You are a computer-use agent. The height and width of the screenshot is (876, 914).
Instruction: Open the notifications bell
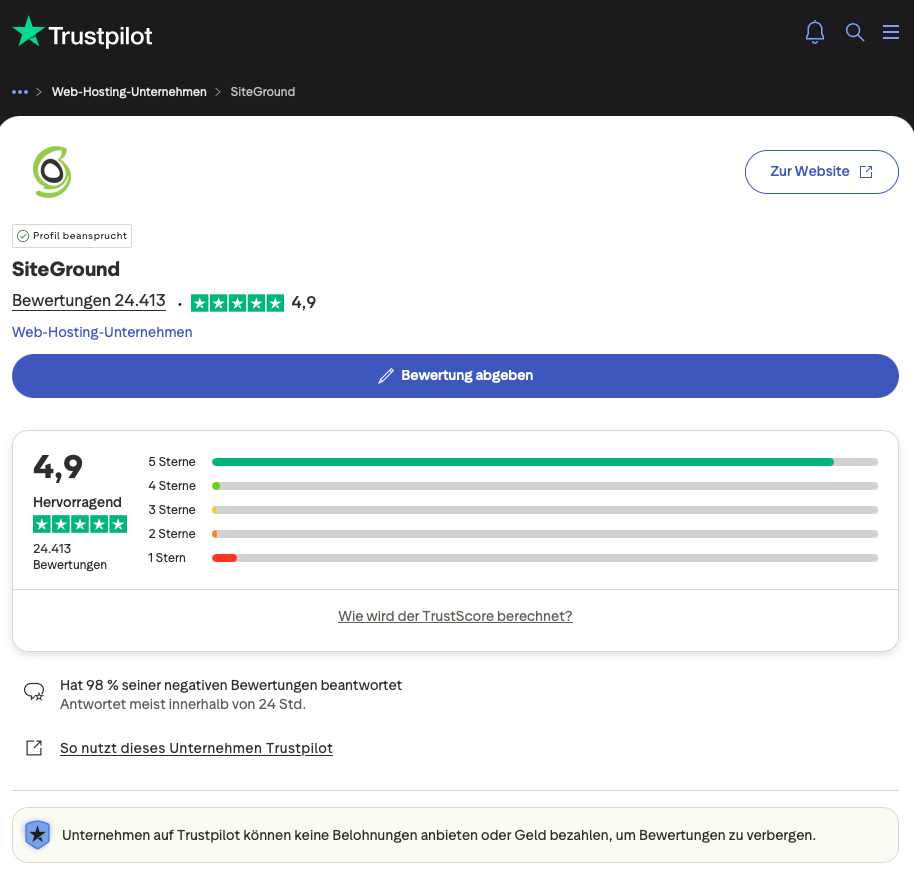[815, 33]
